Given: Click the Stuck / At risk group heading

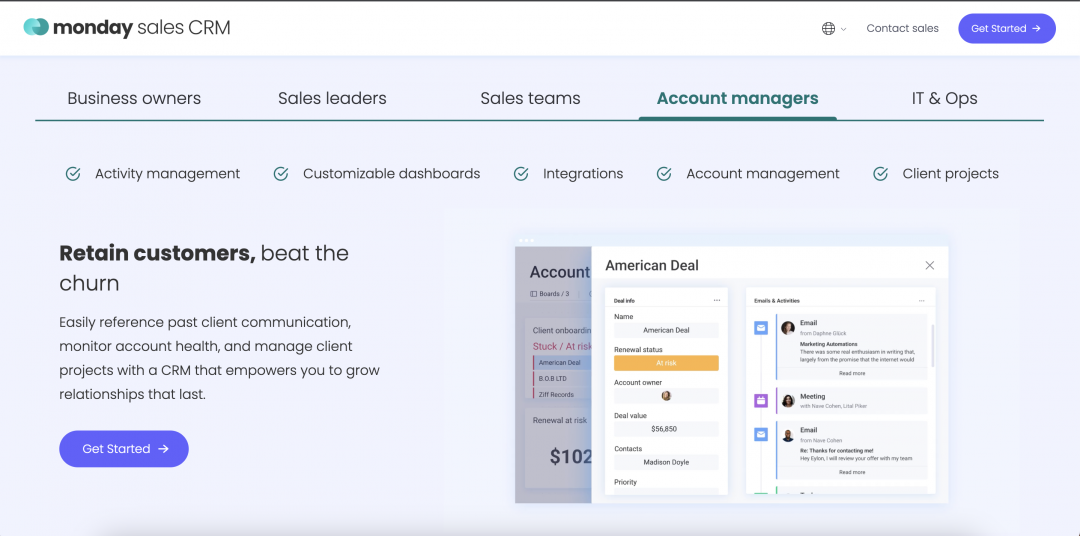Looking at the screenshot, I should (562, 346).
